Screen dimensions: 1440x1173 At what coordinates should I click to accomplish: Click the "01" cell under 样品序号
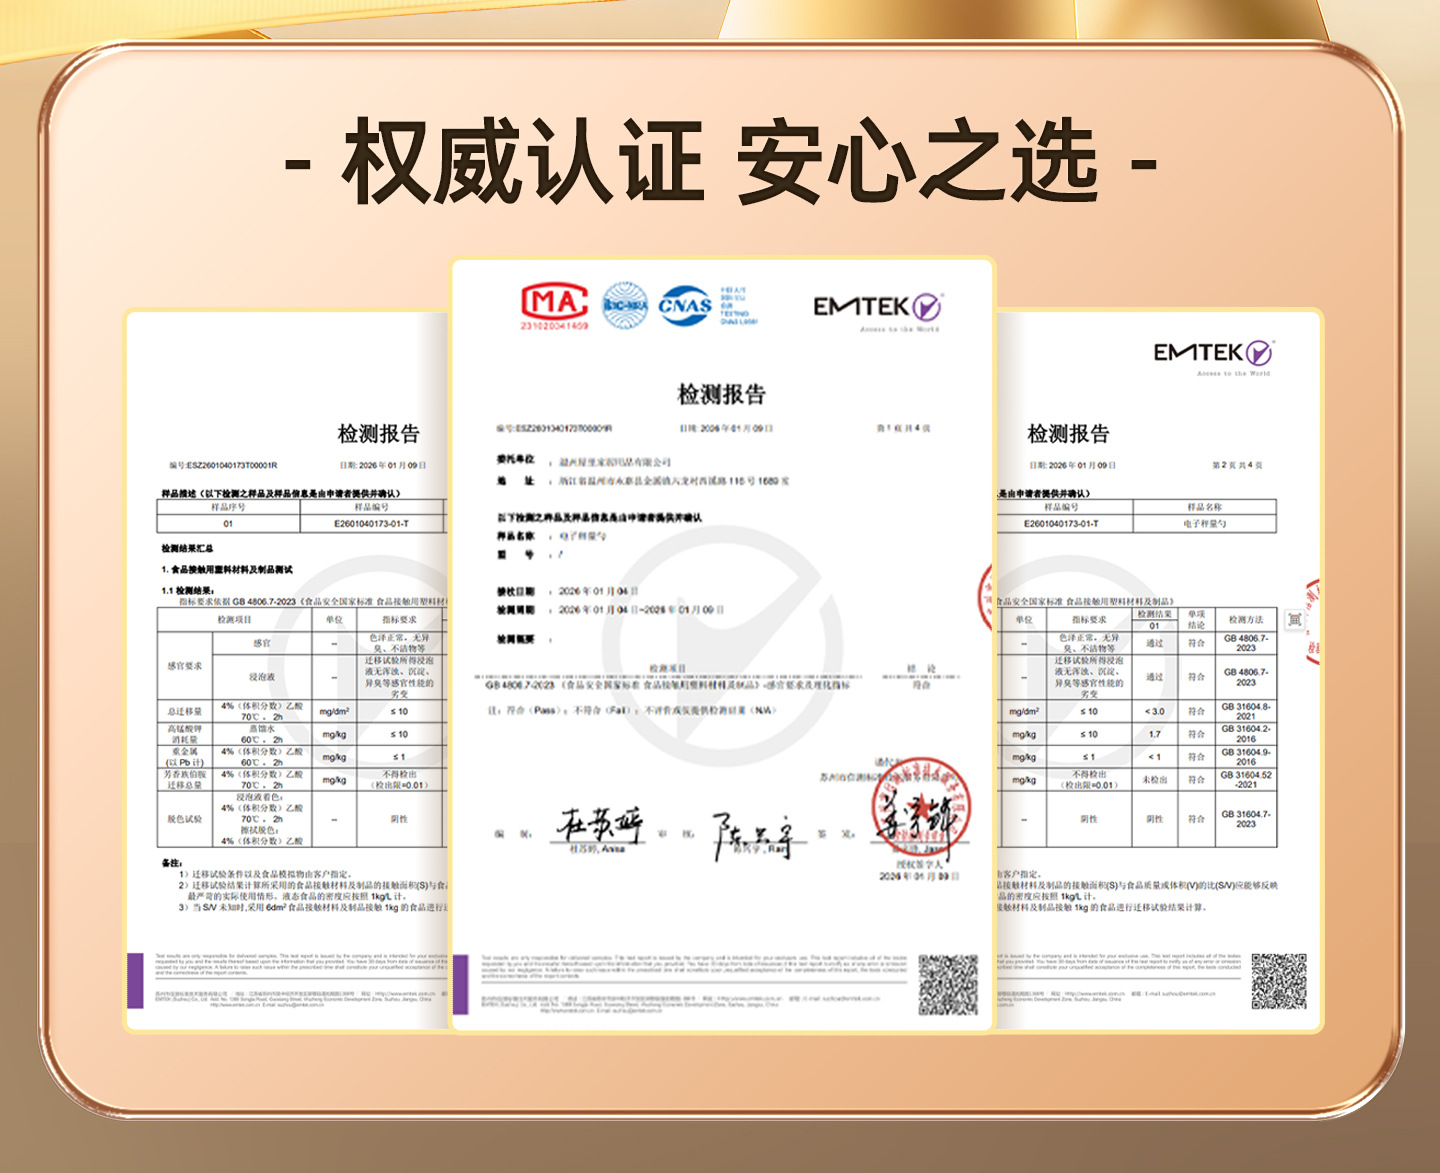(x=228, y=524)
